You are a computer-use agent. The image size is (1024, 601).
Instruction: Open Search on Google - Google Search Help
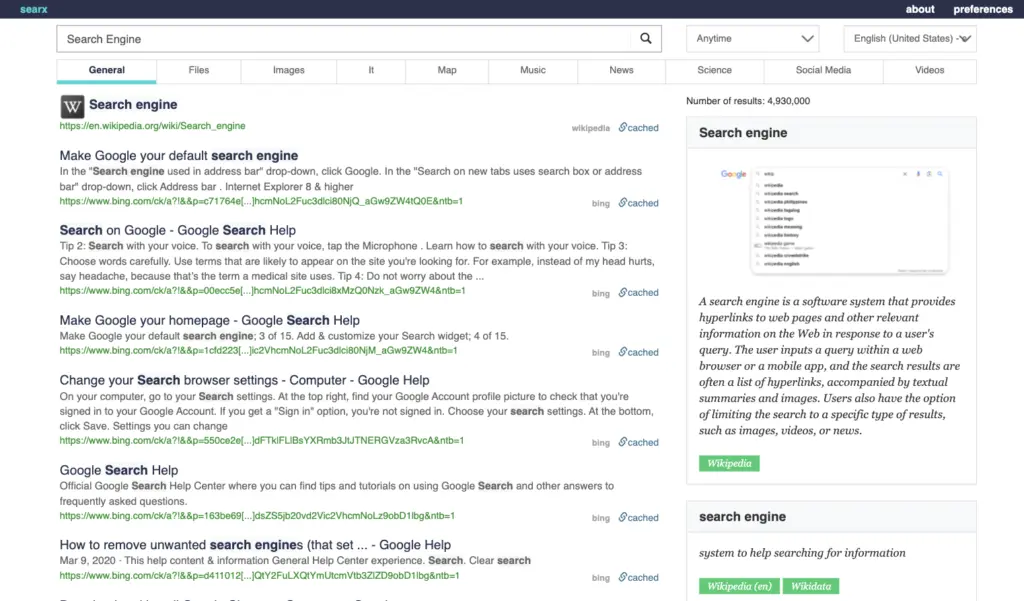coord(178,230)
